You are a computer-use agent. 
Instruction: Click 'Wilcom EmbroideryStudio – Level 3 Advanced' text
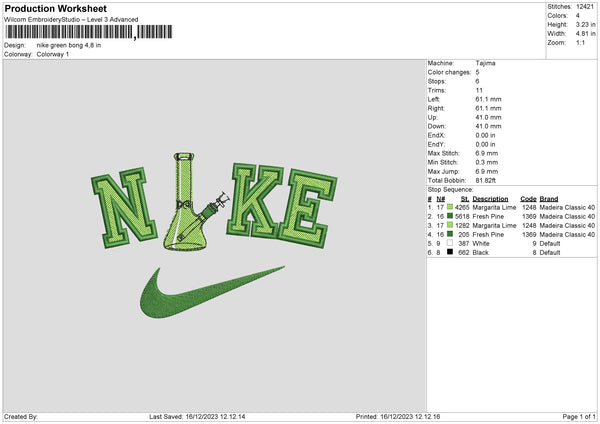tap(71, 20)
